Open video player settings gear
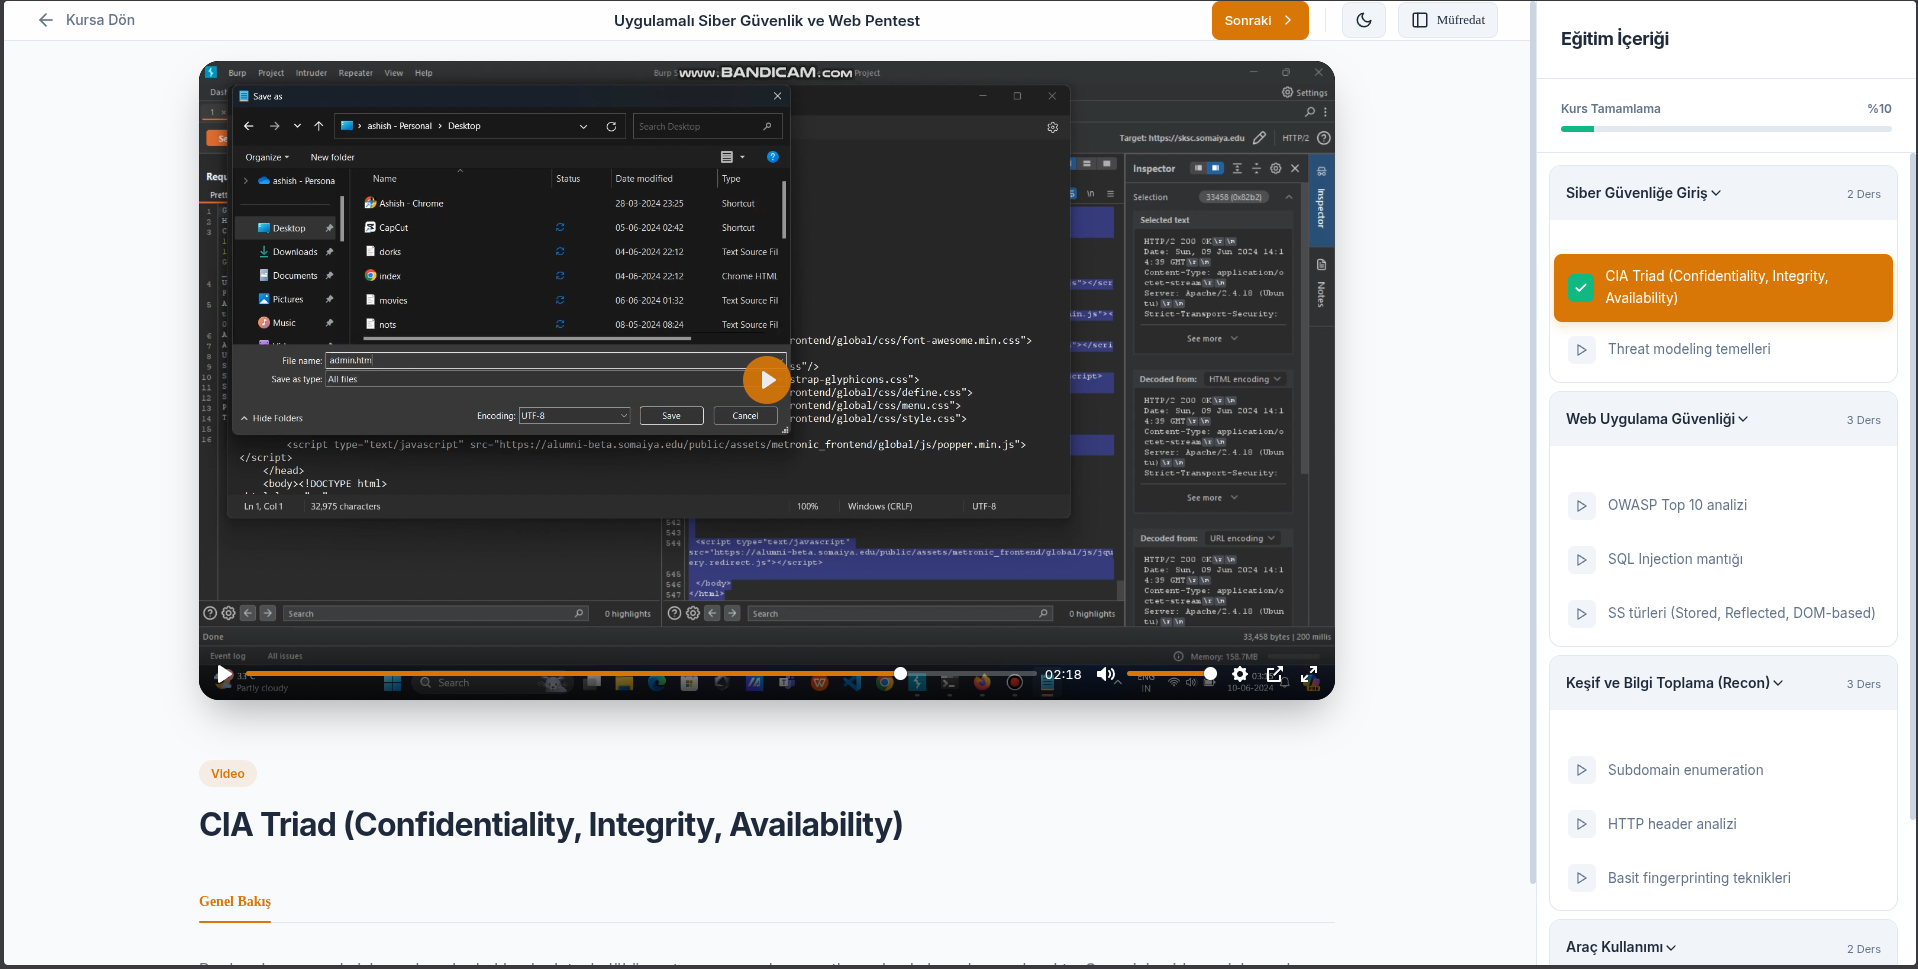1918x969 pixels. [x=1240, y=674]
